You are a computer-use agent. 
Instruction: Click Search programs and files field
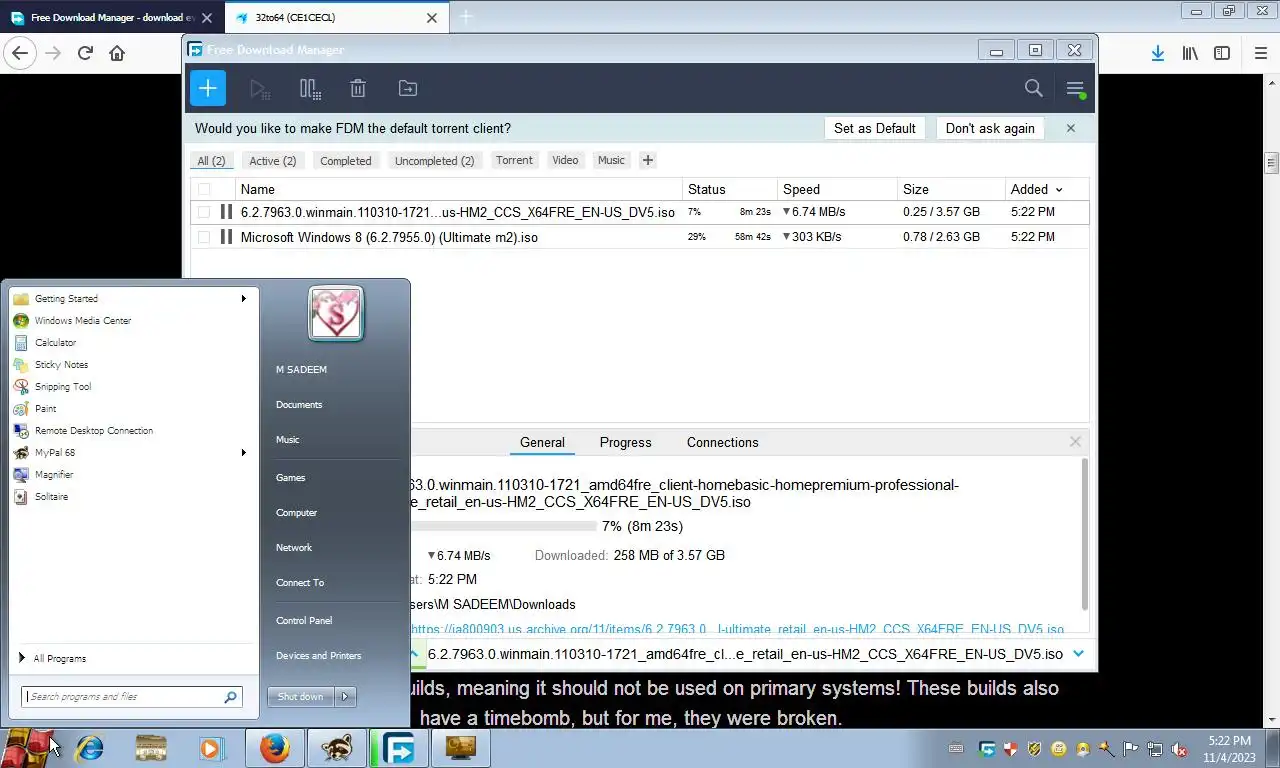tap(132, 696)
